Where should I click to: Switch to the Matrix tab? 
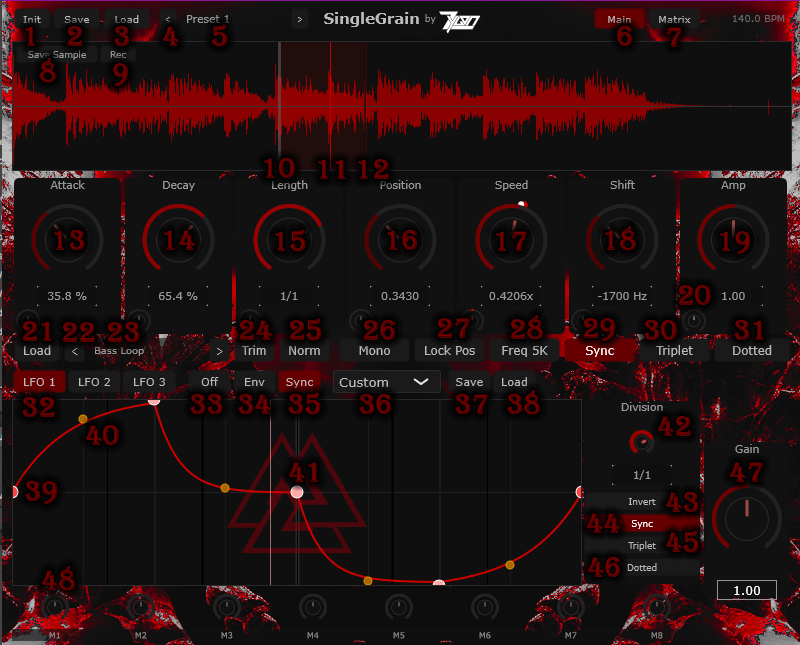pyautogui.click(x=675, y=19)
